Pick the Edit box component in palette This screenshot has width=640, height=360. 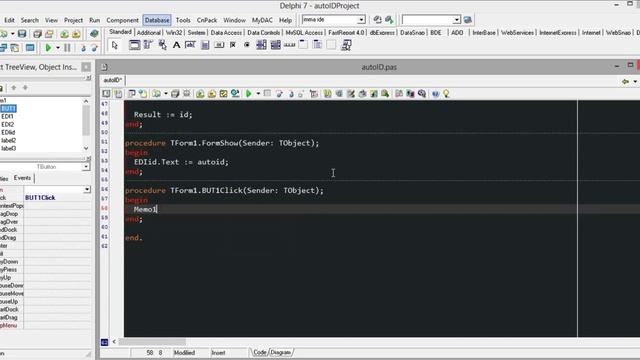[190, 45]
